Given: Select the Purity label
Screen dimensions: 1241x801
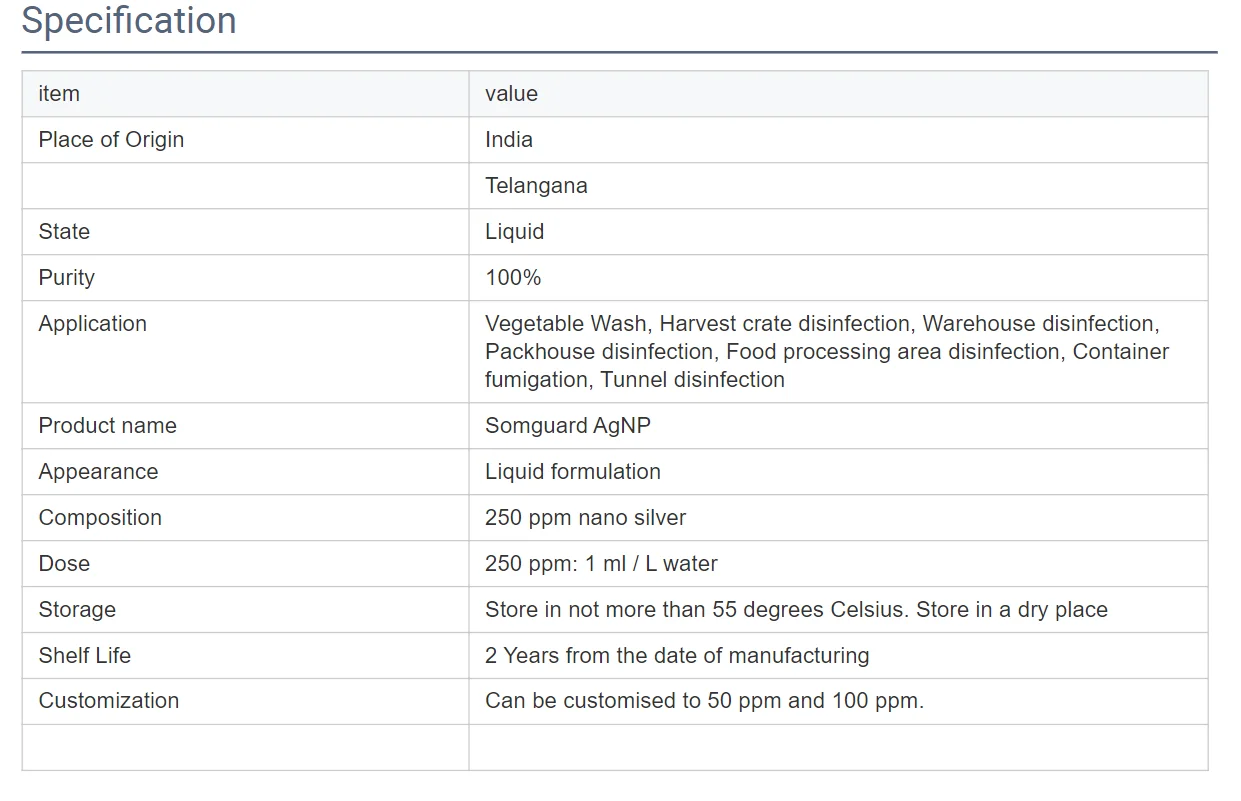Looking at the screenshot, I should [66, 277].
